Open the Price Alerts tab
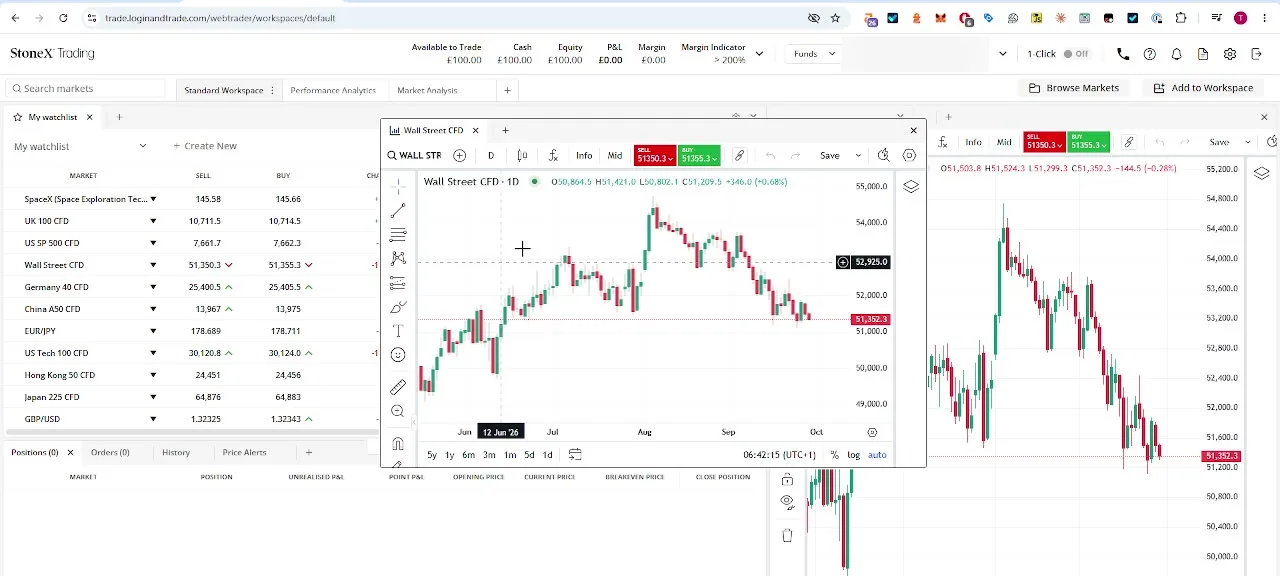Screen dimensions: 1280x576 click(244, 452)
